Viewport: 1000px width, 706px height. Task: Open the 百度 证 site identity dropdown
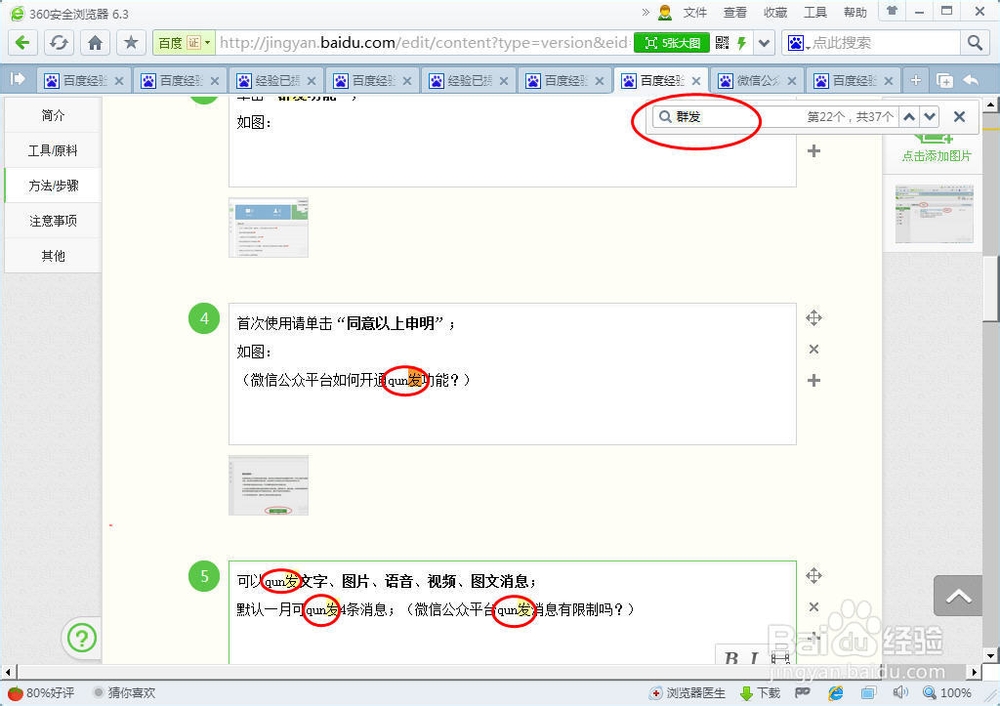click(184, 43)
